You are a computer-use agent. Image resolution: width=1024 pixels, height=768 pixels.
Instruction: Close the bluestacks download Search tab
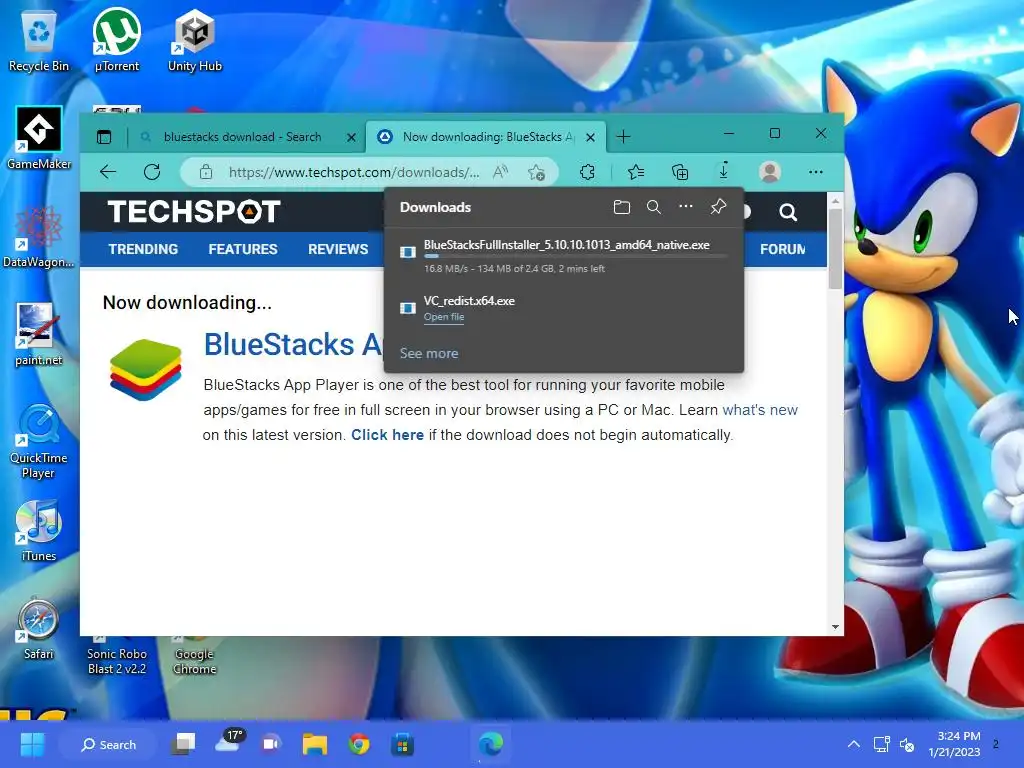(x=351, y=137)
